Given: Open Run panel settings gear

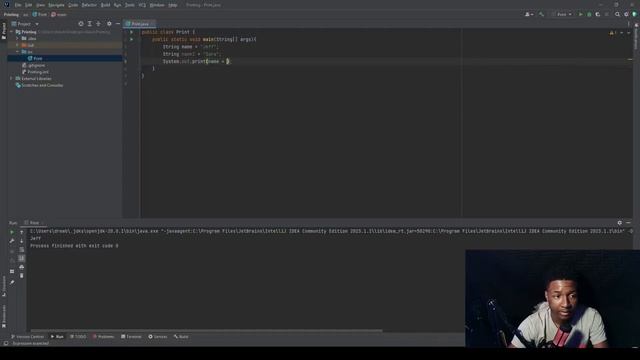Looking at the screenshot, I should (x=620, y=223).
